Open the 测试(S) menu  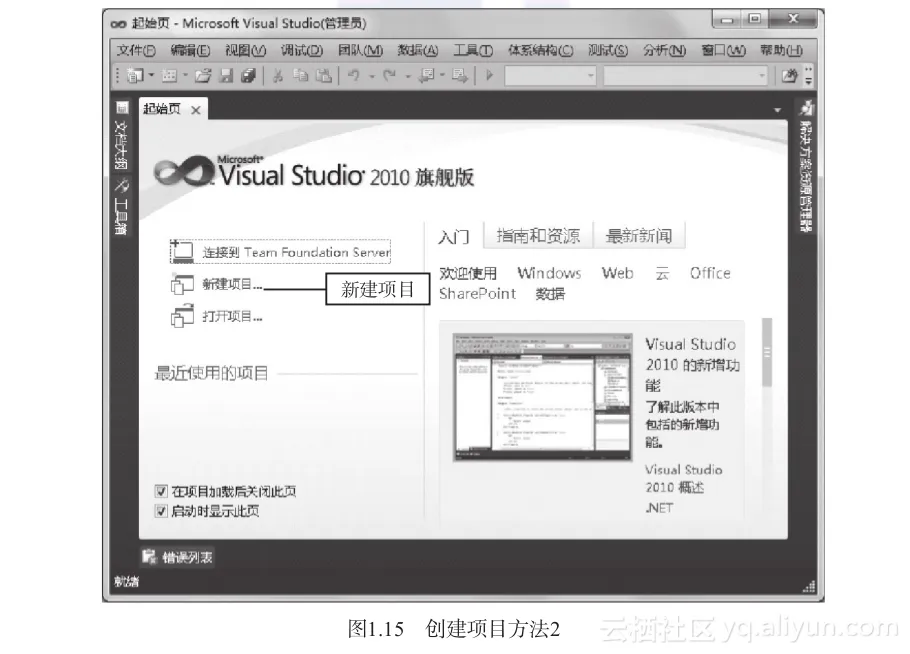point(608,50)
